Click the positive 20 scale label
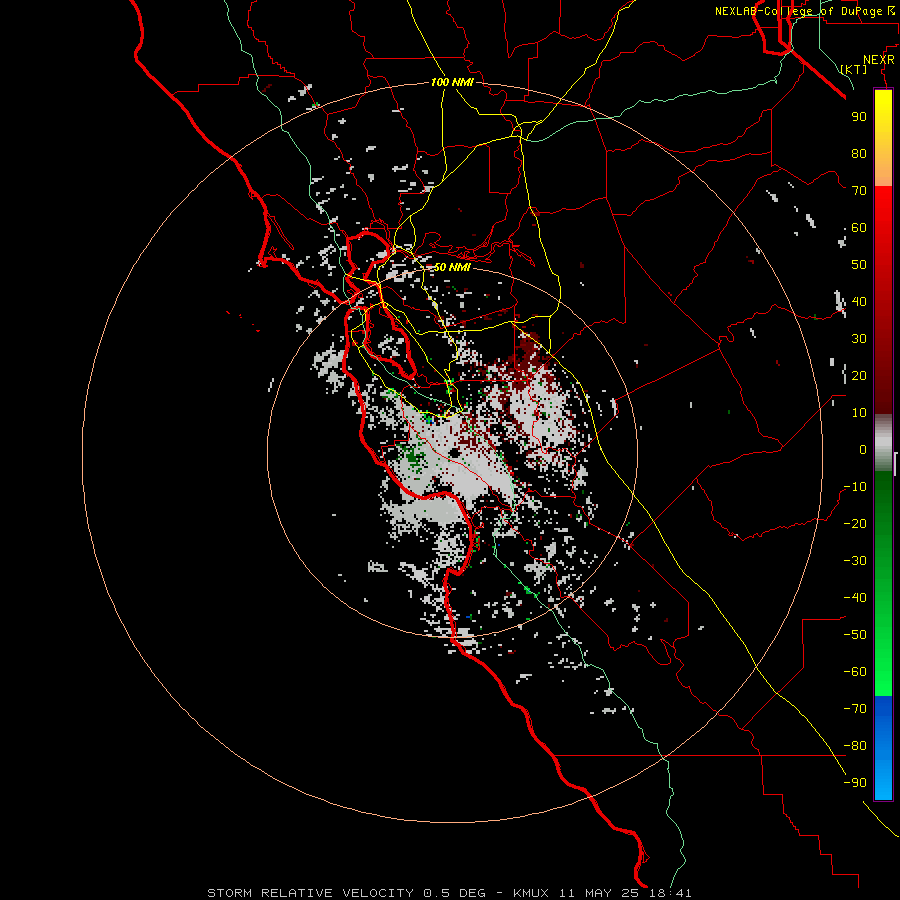The height and width of the screenshot is (900, 900). [859, 375]
